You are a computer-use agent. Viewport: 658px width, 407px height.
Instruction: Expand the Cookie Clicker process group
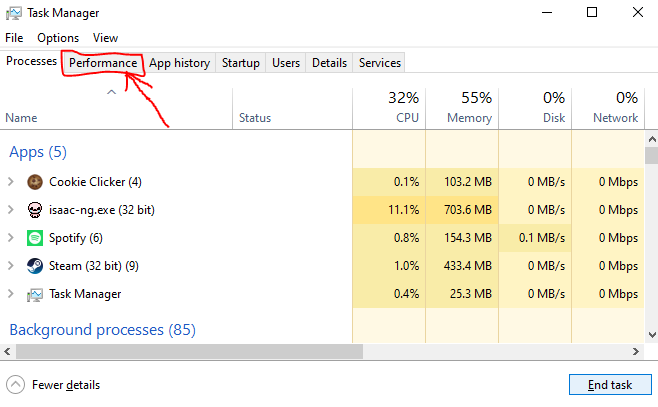point(11,182)
